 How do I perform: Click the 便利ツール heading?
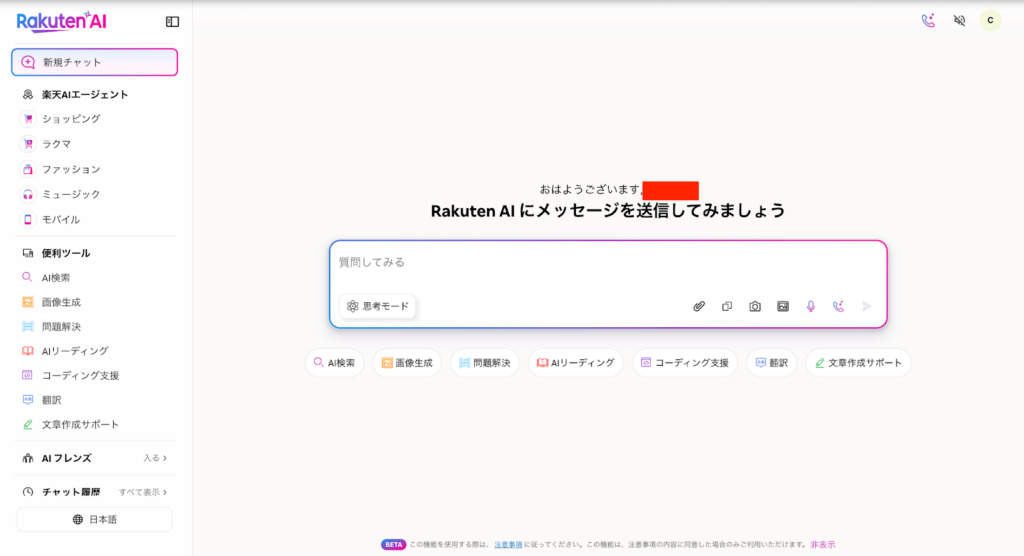(66, 253)
